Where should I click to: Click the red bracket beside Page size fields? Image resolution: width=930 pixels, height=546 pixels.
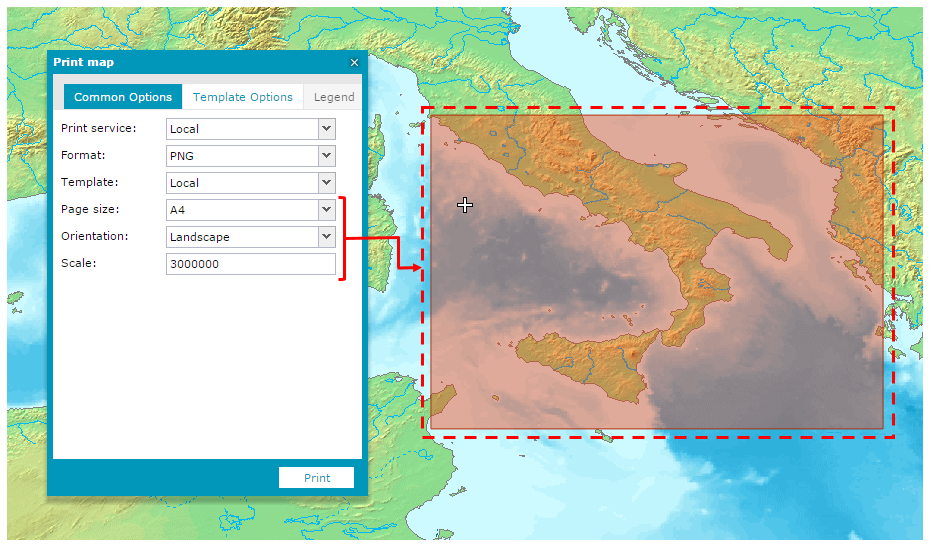point(343,239)
